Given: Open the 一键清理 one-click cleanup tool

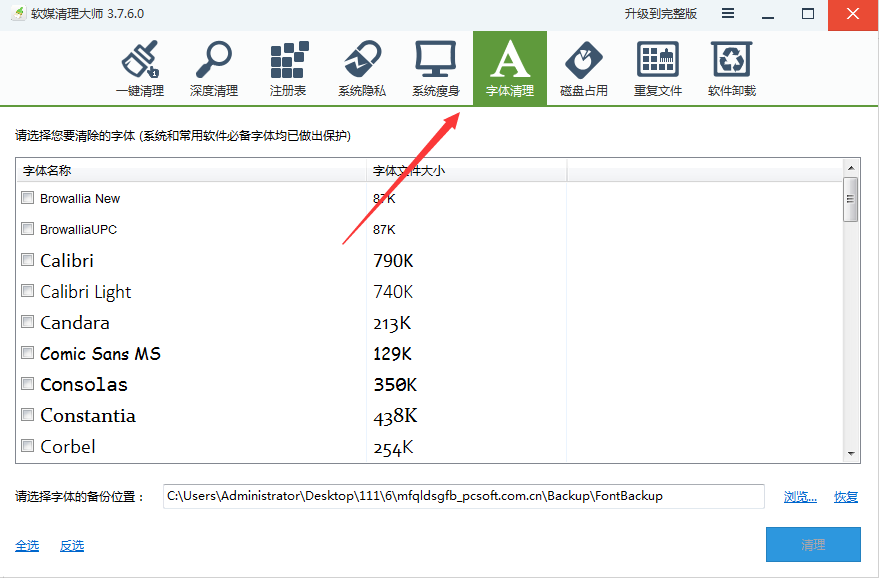Looking at the screenshot, I should 140,68.
